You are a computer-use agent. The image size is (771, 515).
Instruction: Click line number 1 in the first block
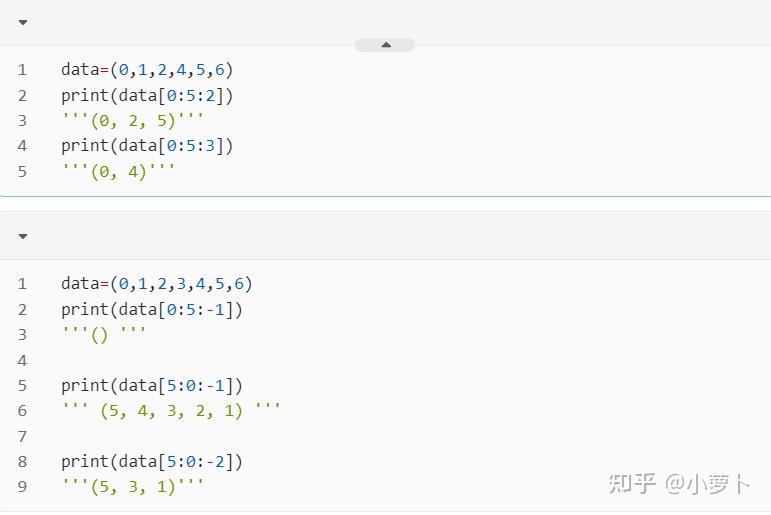point(22,70)
